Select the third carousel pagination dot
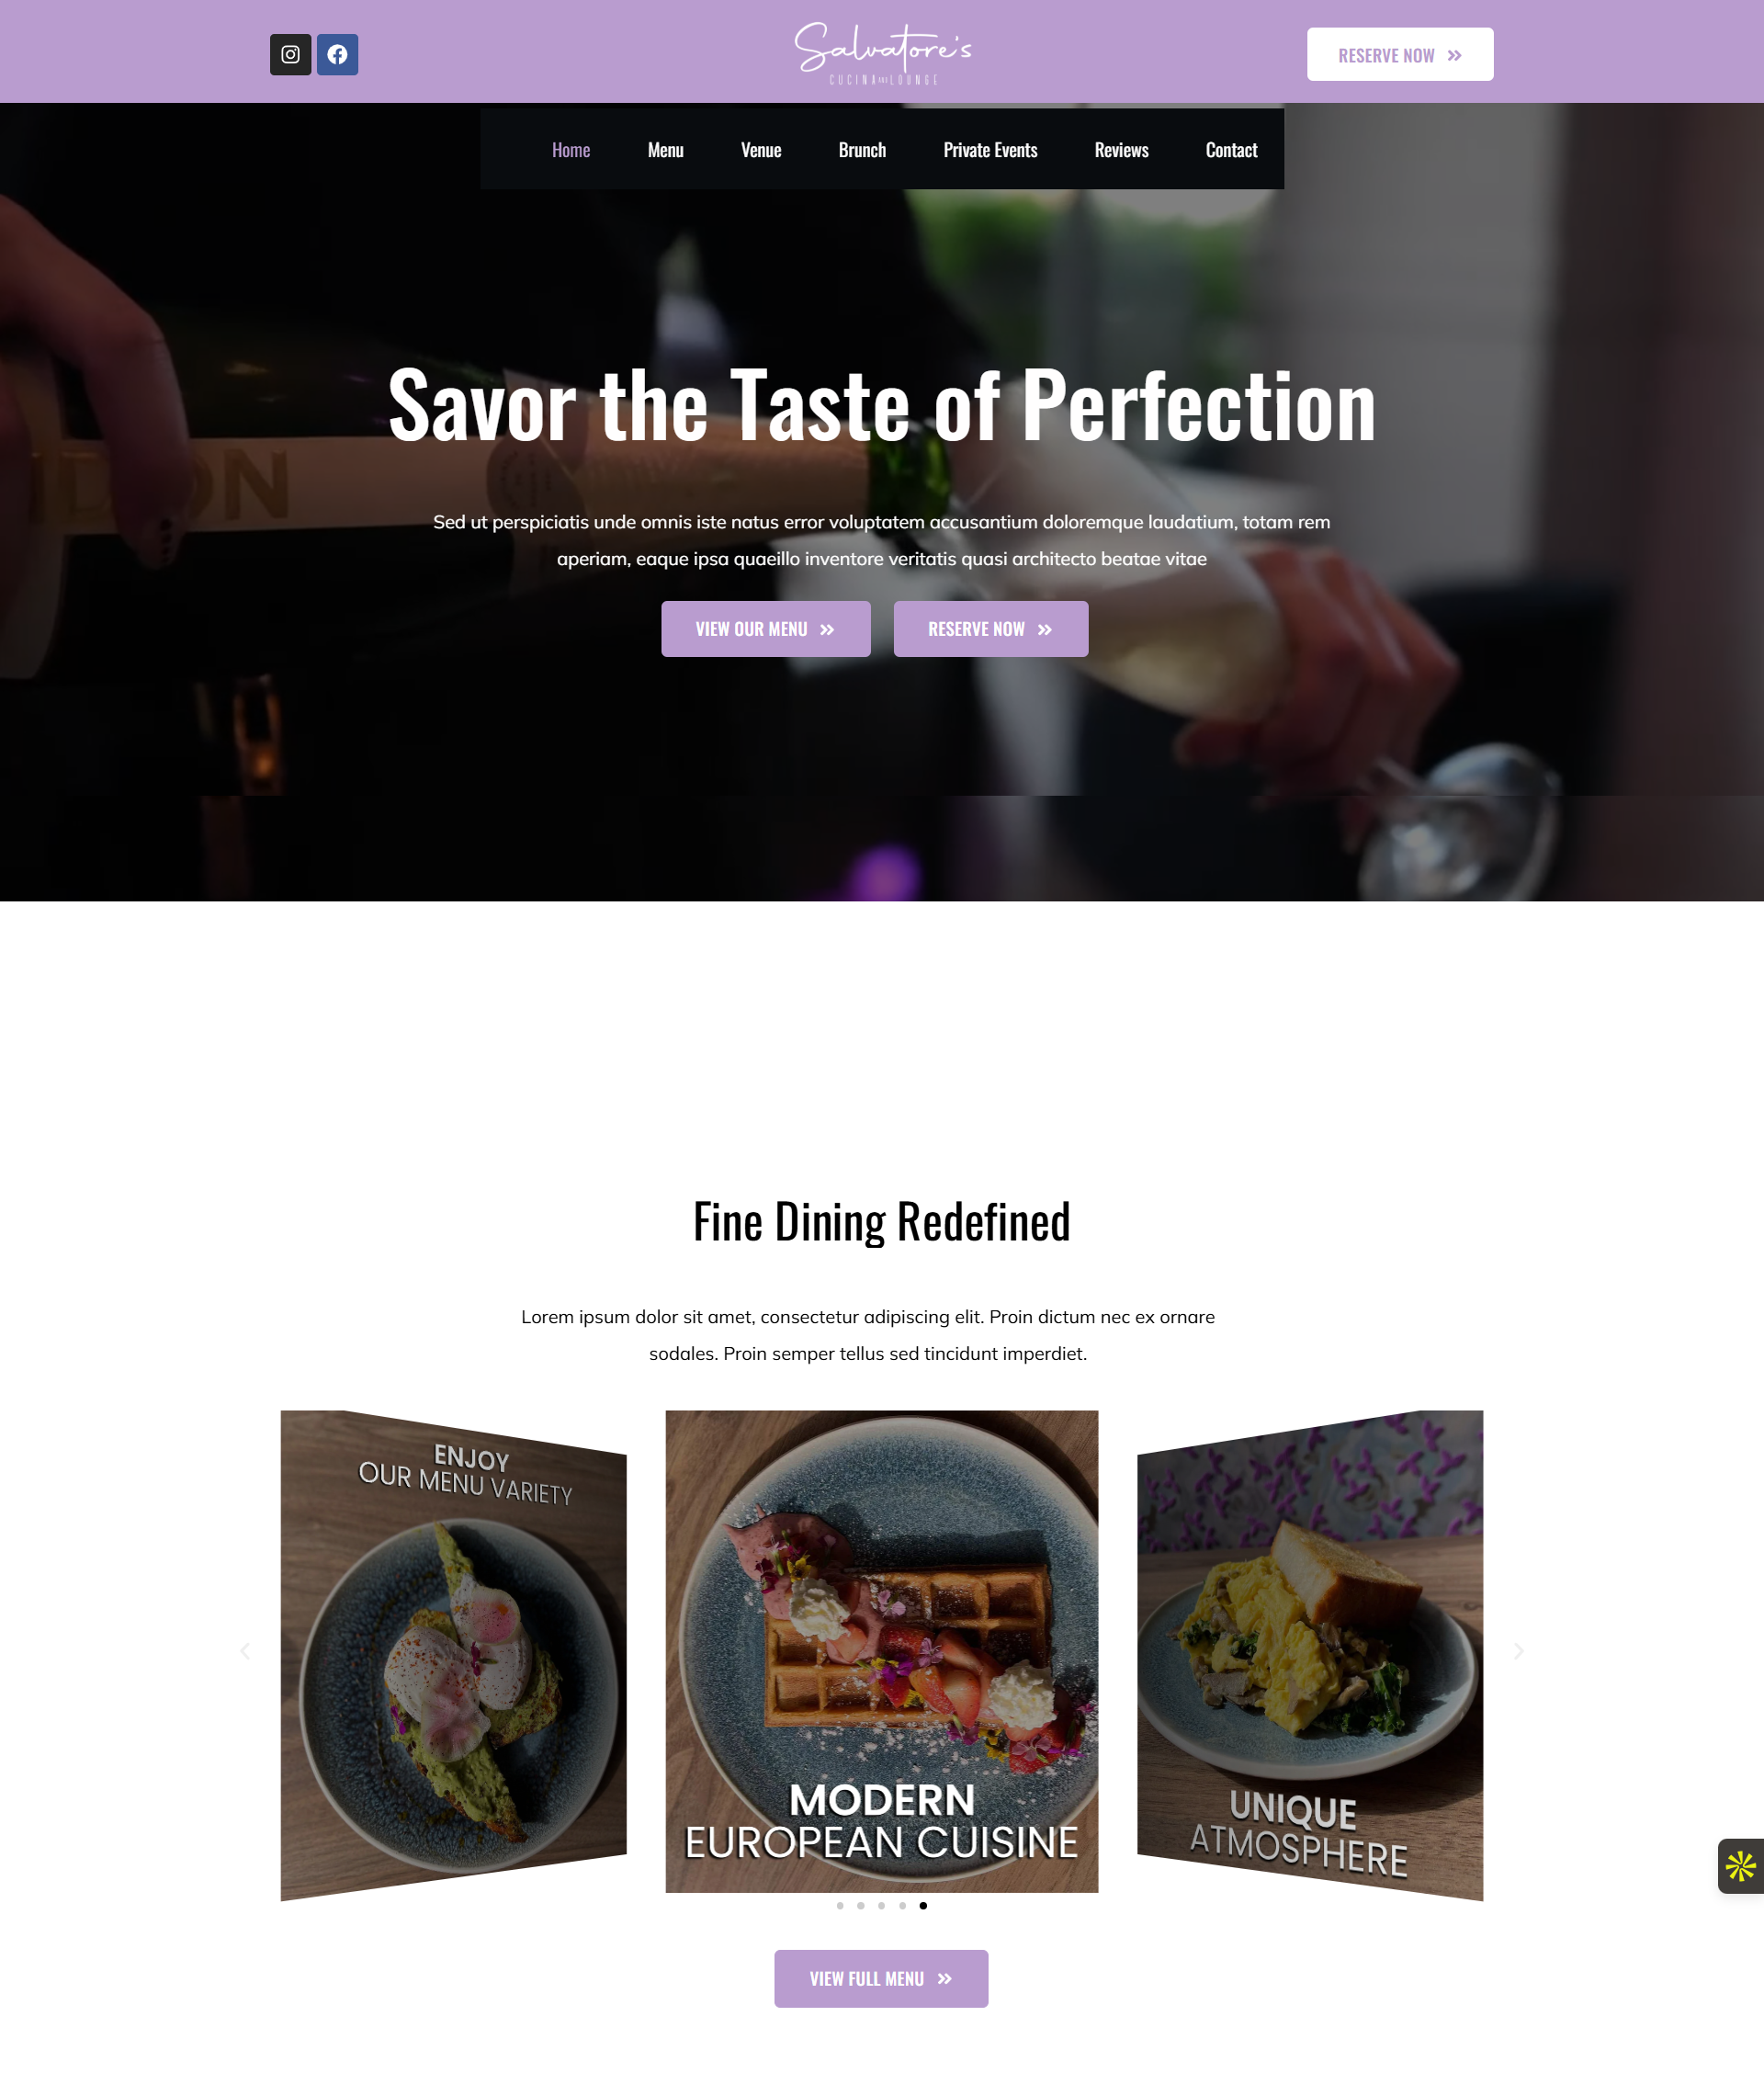The width and height of the screenshot is (1764, 2073). point(881,1905)
